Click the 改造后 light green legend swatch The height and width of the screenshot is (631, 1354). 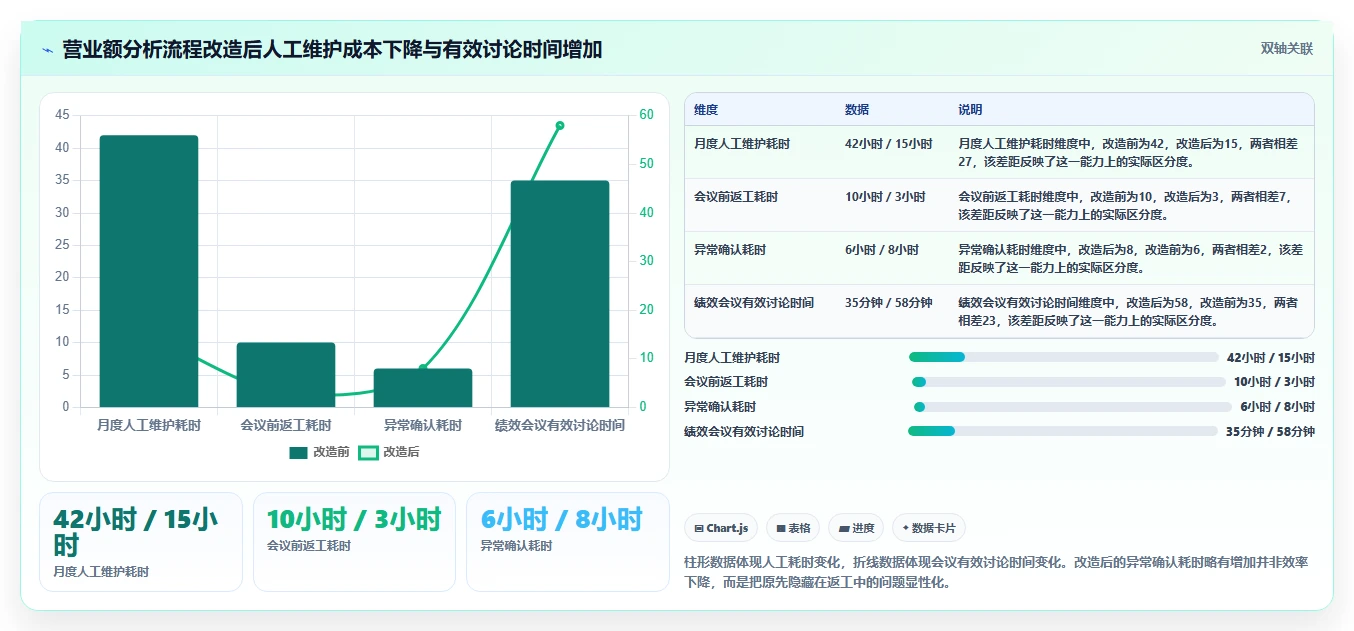(368, 453)
